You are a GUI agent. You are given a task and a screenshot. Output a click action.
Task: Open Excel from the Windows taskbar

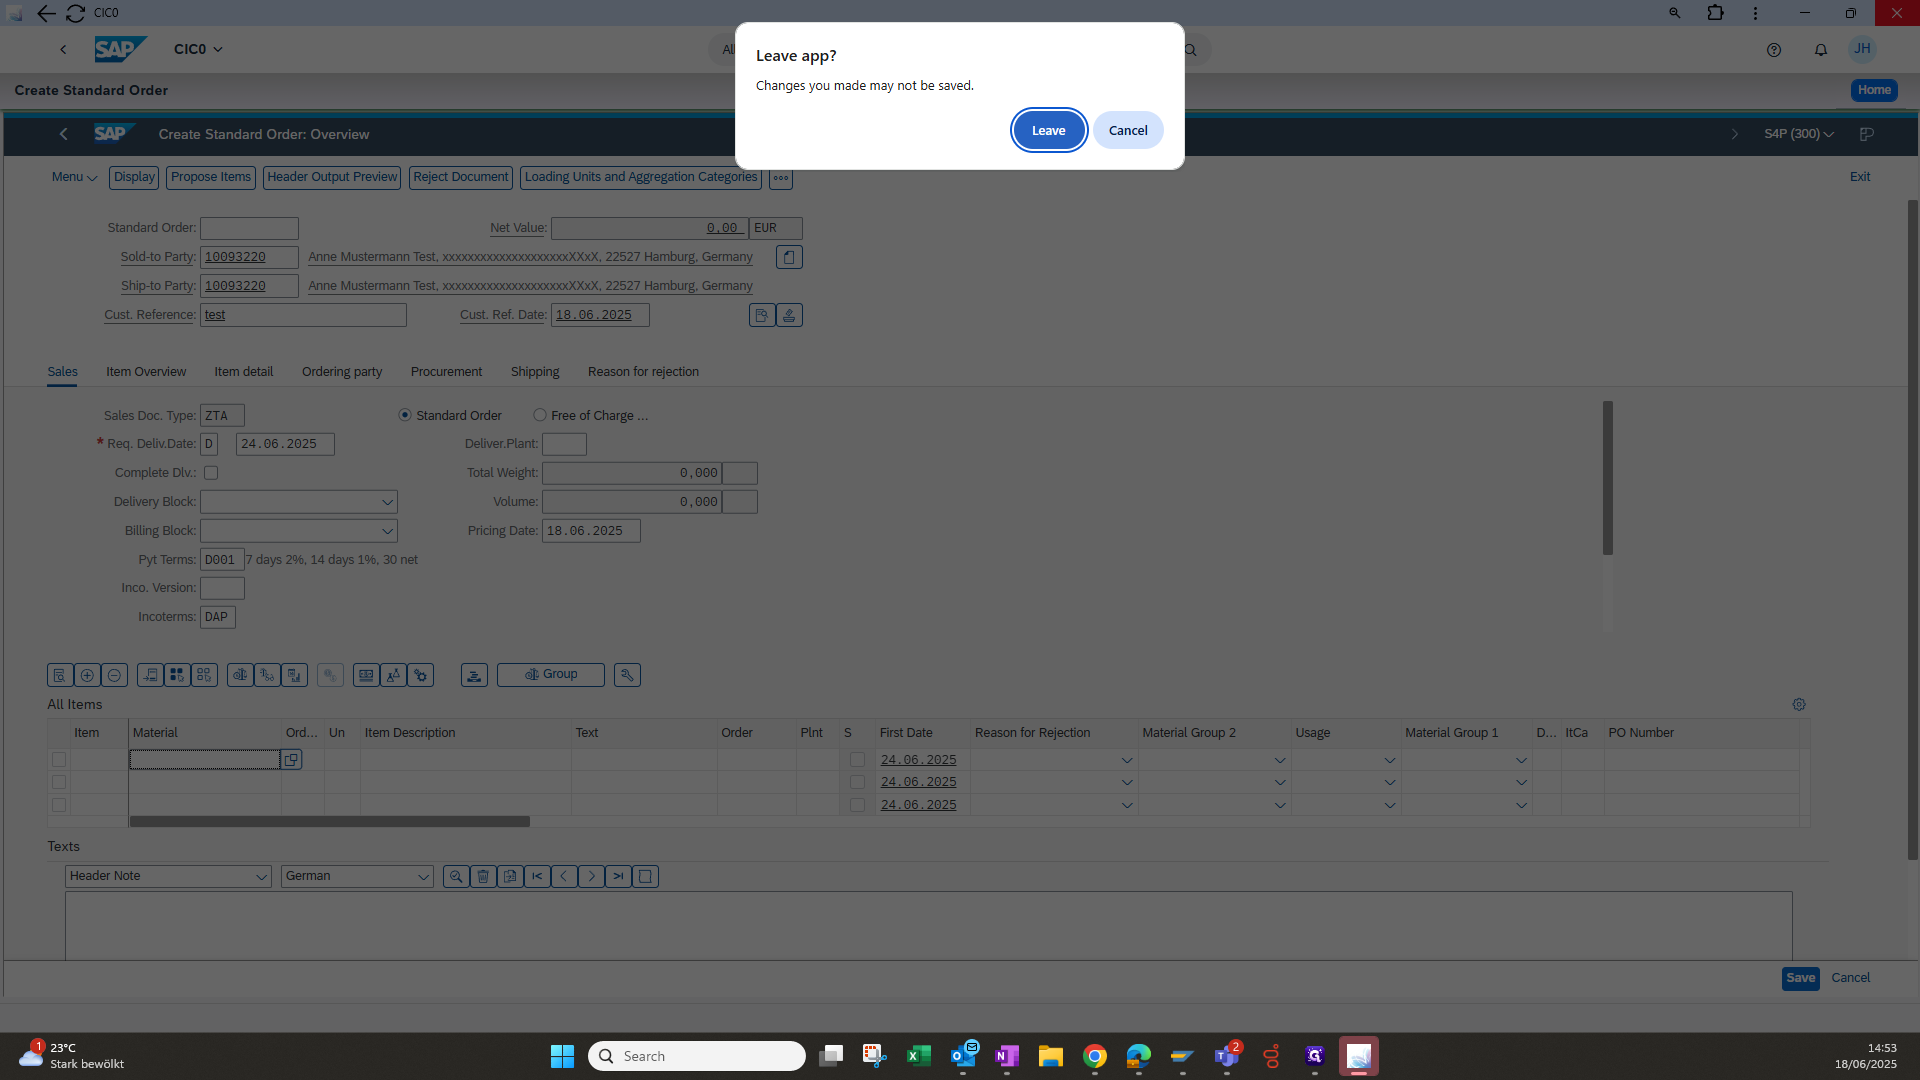click(x=919, y=1057)
